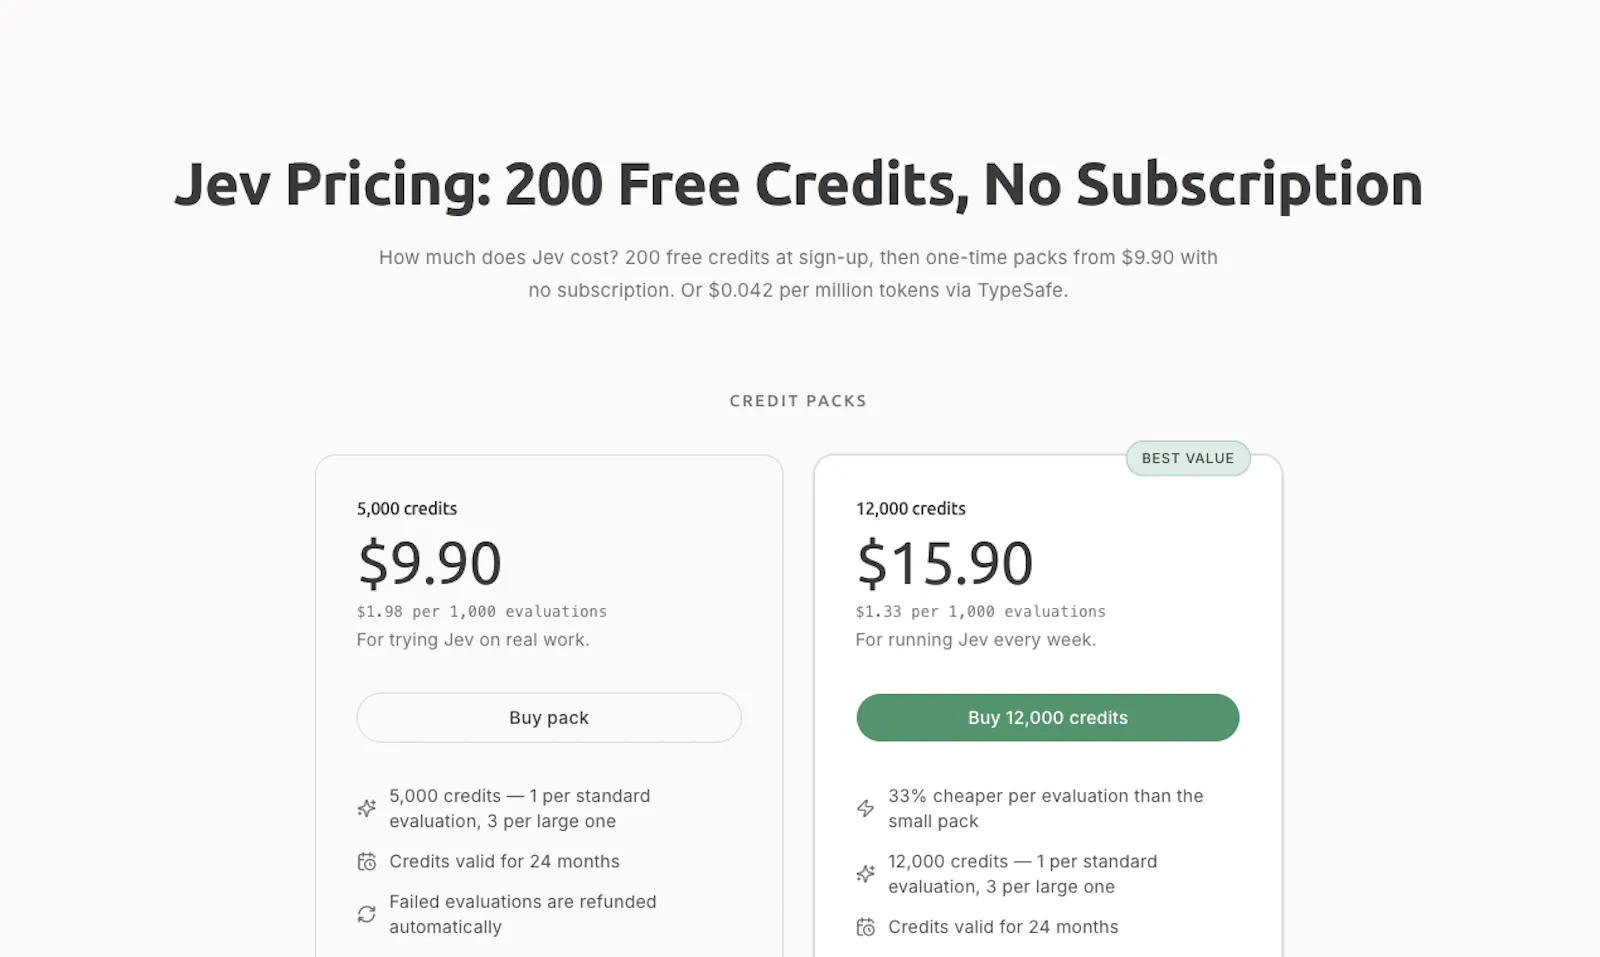Image resolution: width=1600 pixels, height=957 pixels.
Task: Click the CREDIT PACKS section label
Action: coord(798,401)
